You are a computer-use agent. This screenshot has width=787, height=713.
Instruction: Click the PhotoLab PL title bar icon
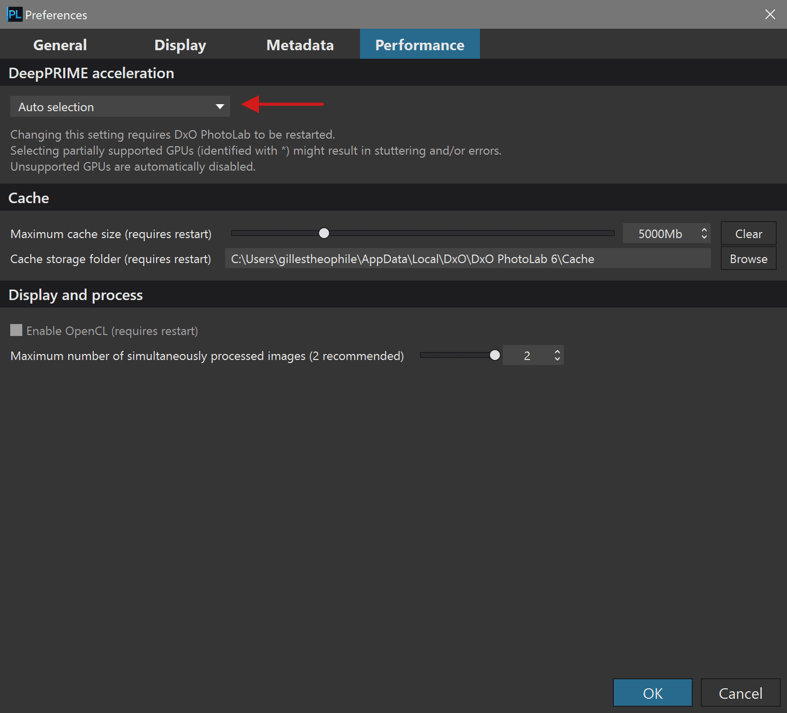(x=15, y=15)
